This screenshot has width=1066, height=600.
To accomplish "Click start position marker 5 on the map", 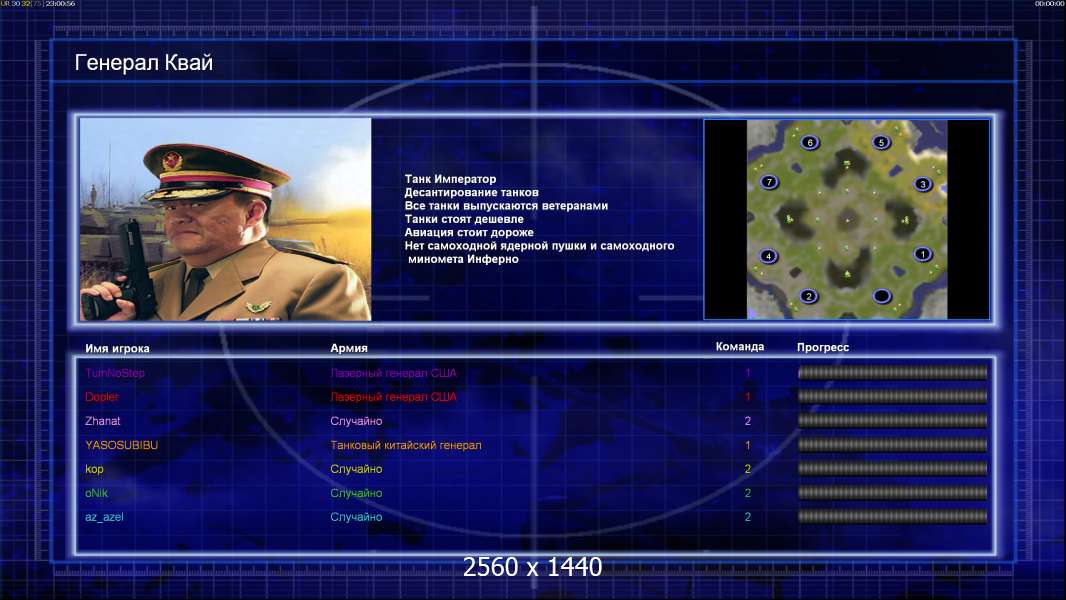I will pyautogui.click(x=881, y=142).
